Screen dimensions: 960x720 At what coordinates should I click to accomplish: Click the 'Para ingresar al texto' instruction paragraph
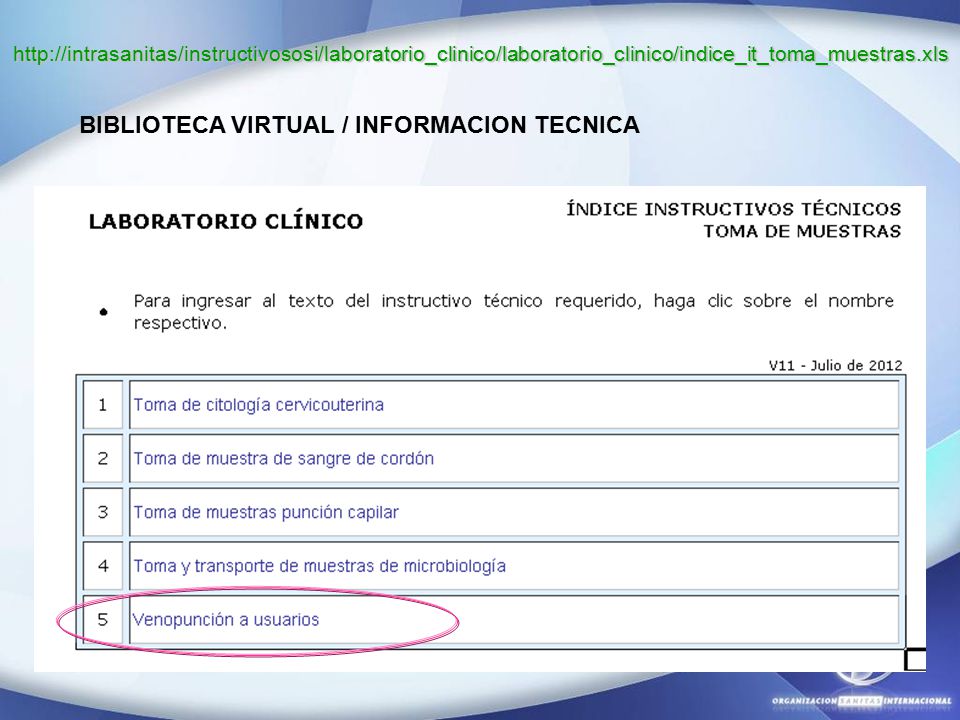513,312
